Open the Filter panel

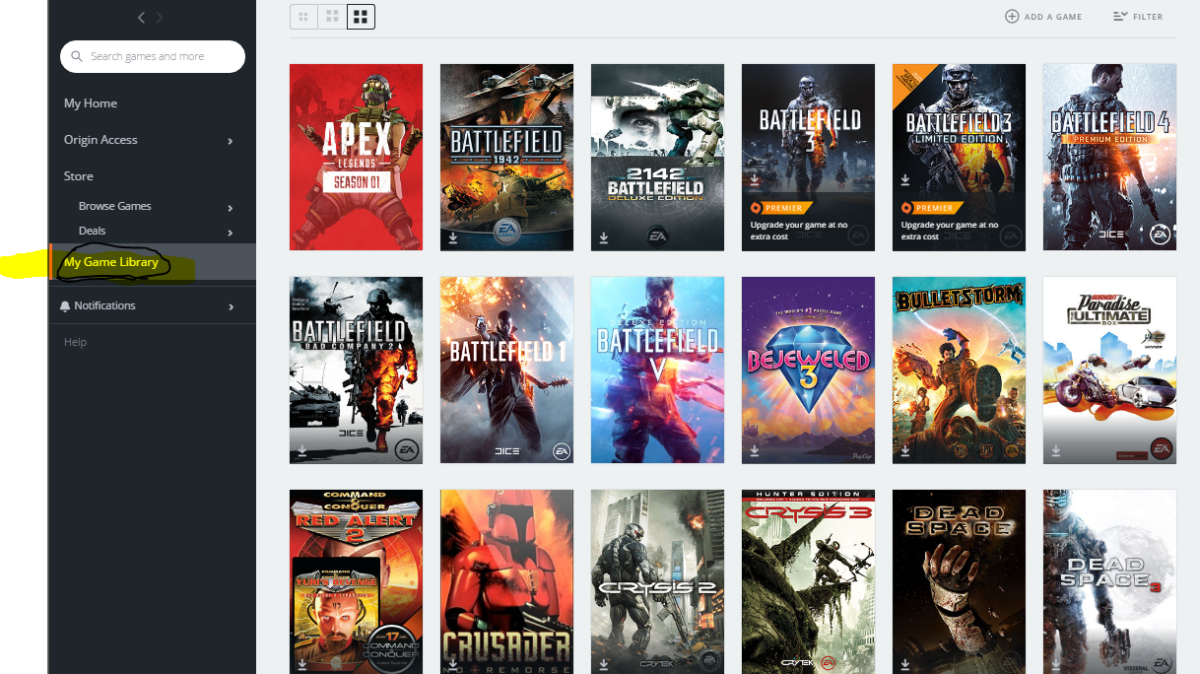[1138, 17]
